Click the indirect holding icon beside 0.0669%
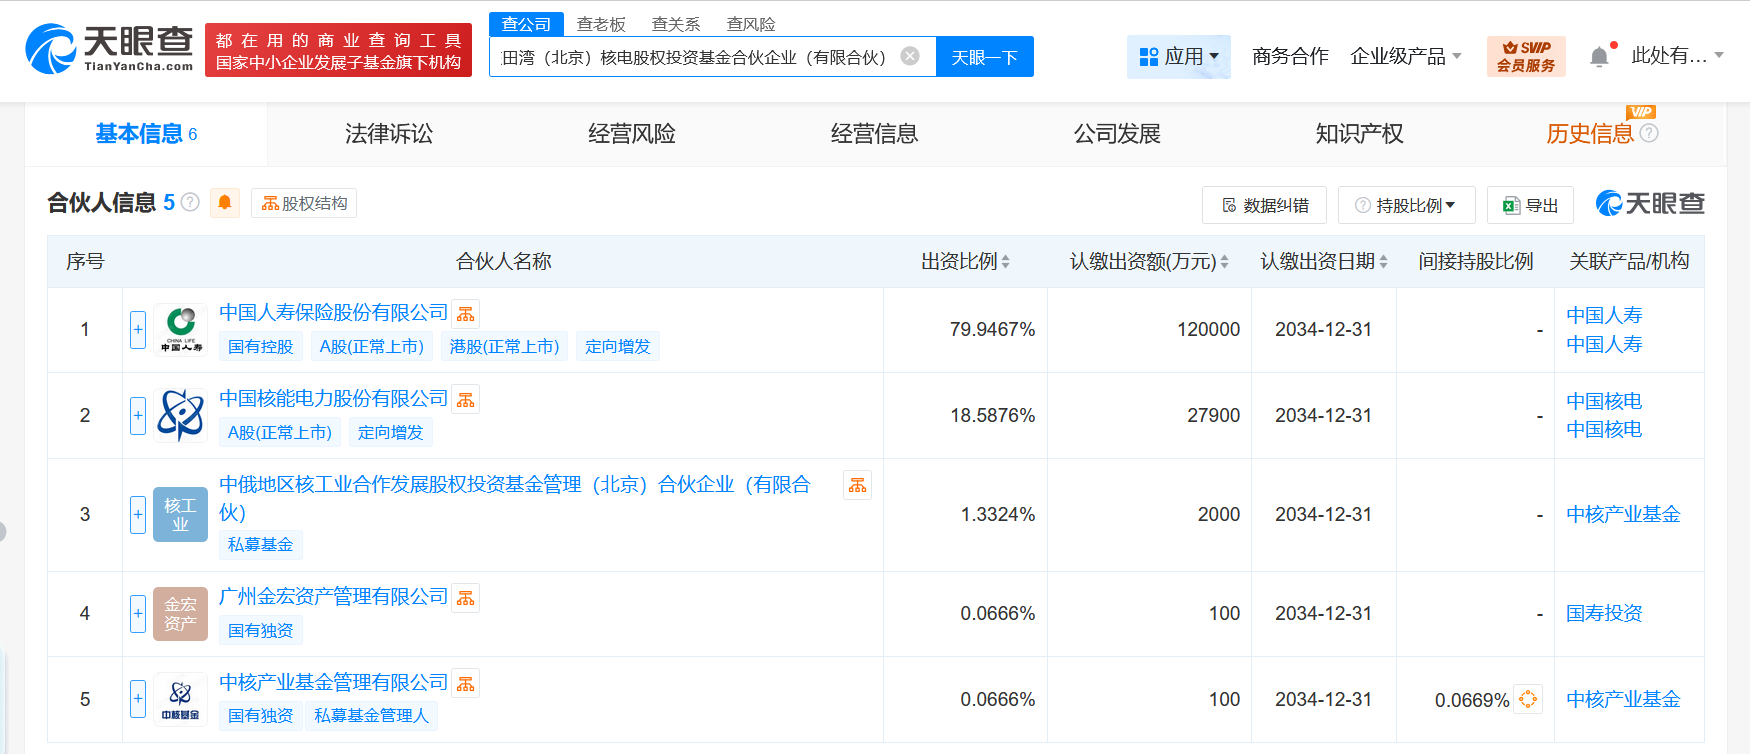 [1528, 699]
